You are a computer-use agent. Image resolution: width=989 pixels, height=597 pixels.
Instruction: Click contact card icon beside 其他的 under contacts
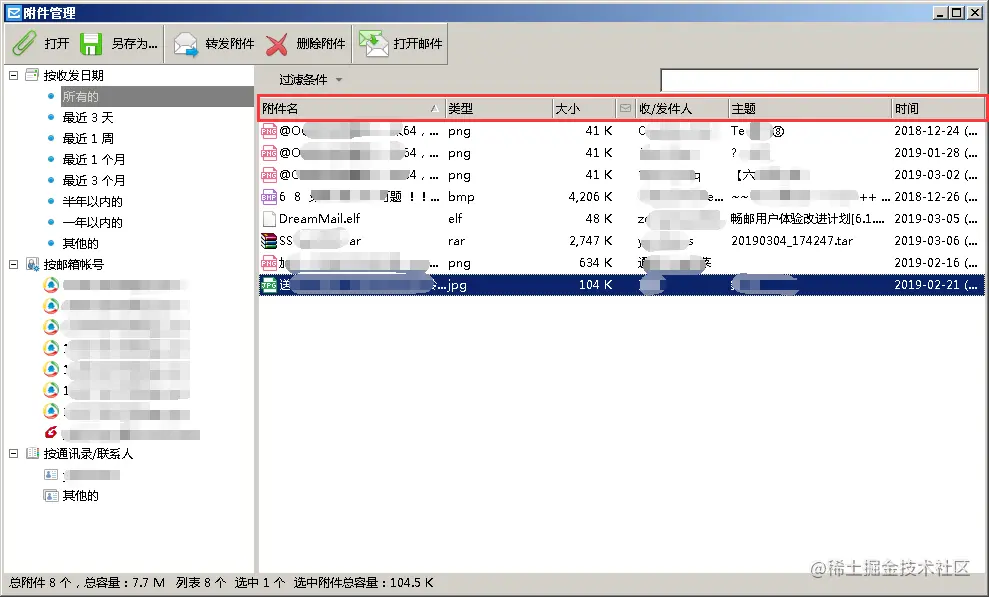click(x=51, y=496)
